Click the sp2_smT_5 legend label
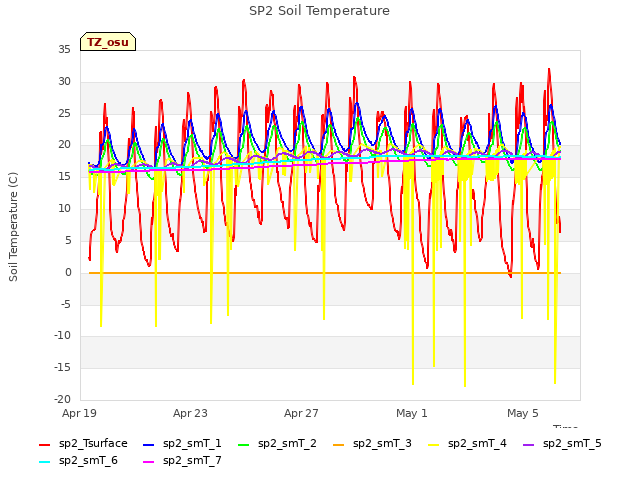Screen dimensions: 640x480 point(572,443)
